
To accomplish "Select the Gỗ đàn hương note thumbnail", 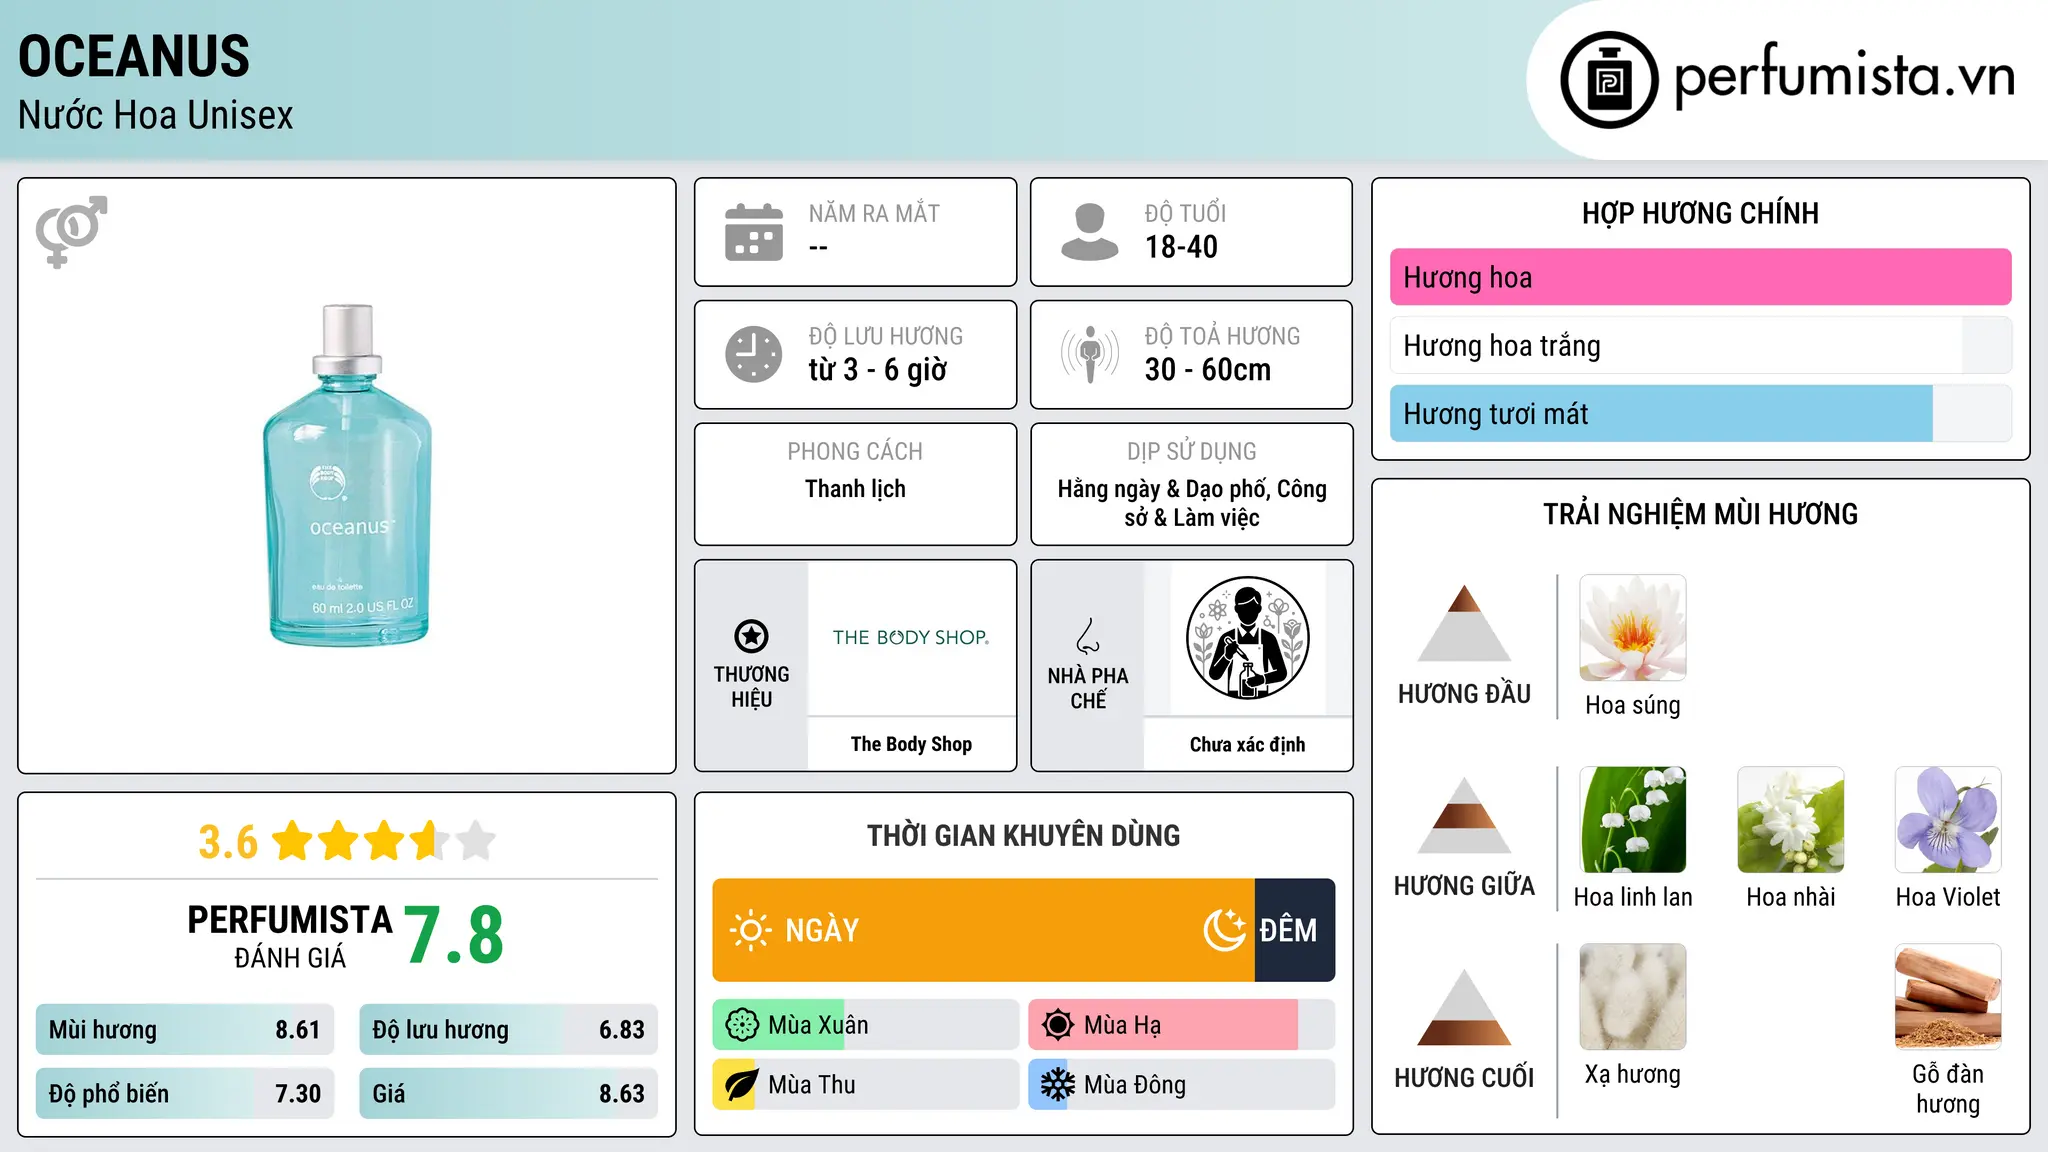I will (1948, 997).
